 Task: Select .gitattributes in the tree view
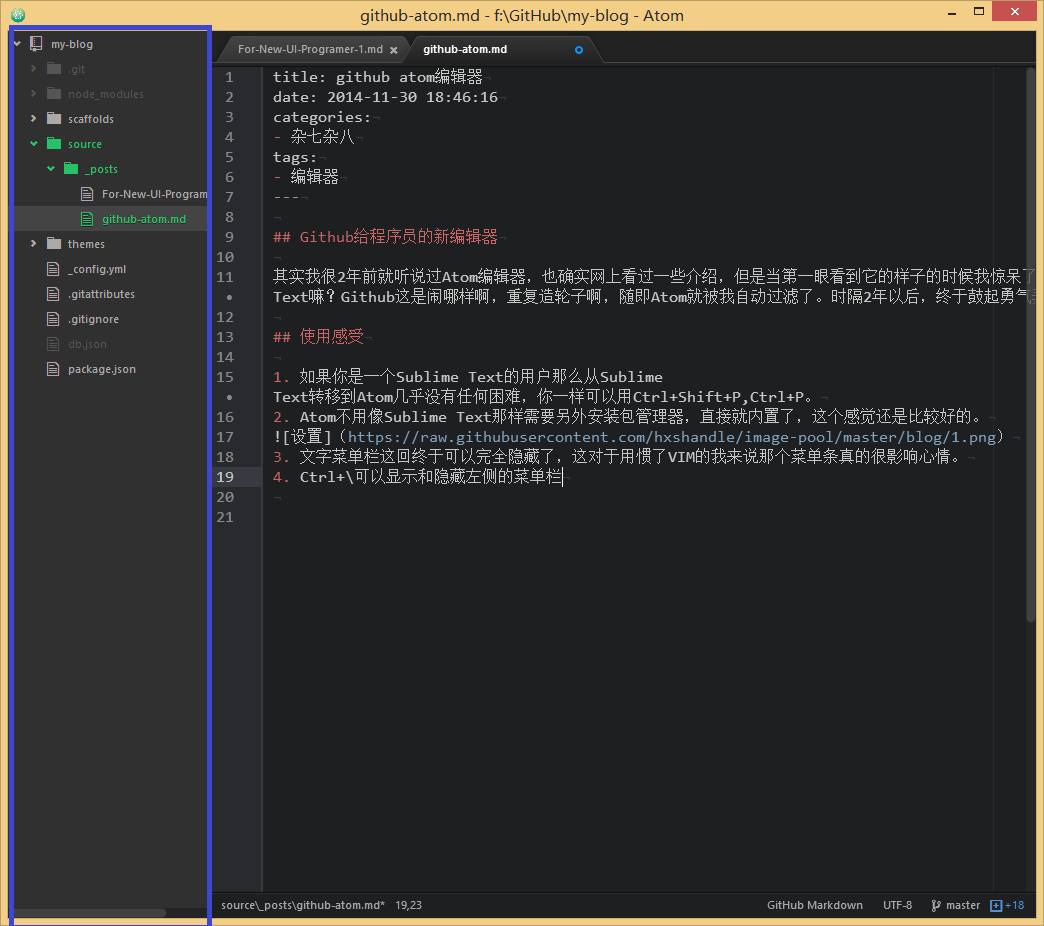click(101, 294)
